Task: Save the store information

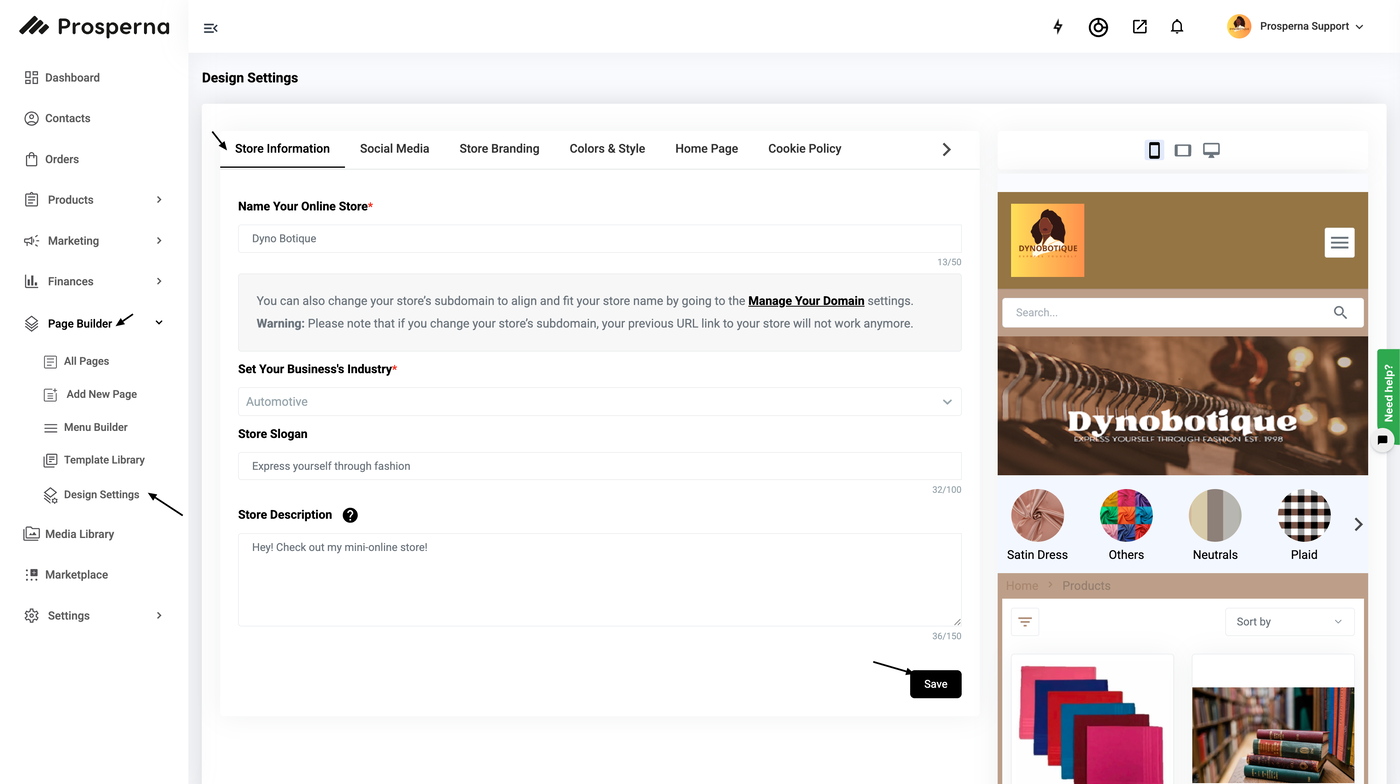Action: coord(935,684)
